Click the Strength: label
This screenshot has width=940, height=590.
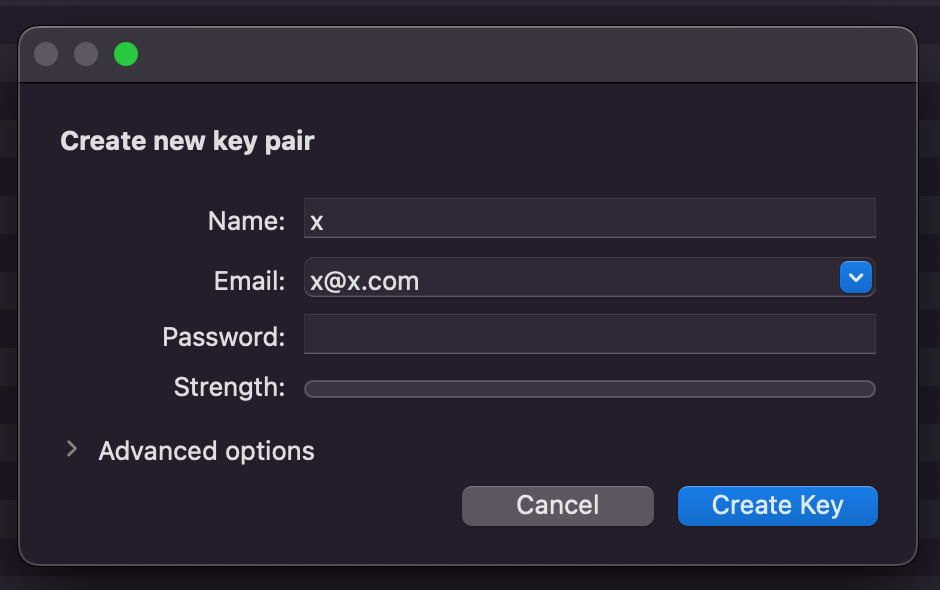pyautogui.click(x=230, y=387)
